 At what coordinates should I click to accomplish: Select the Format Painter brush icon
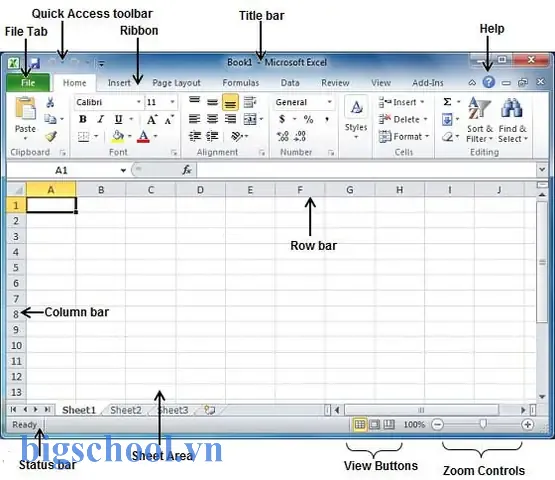point(51,136)
